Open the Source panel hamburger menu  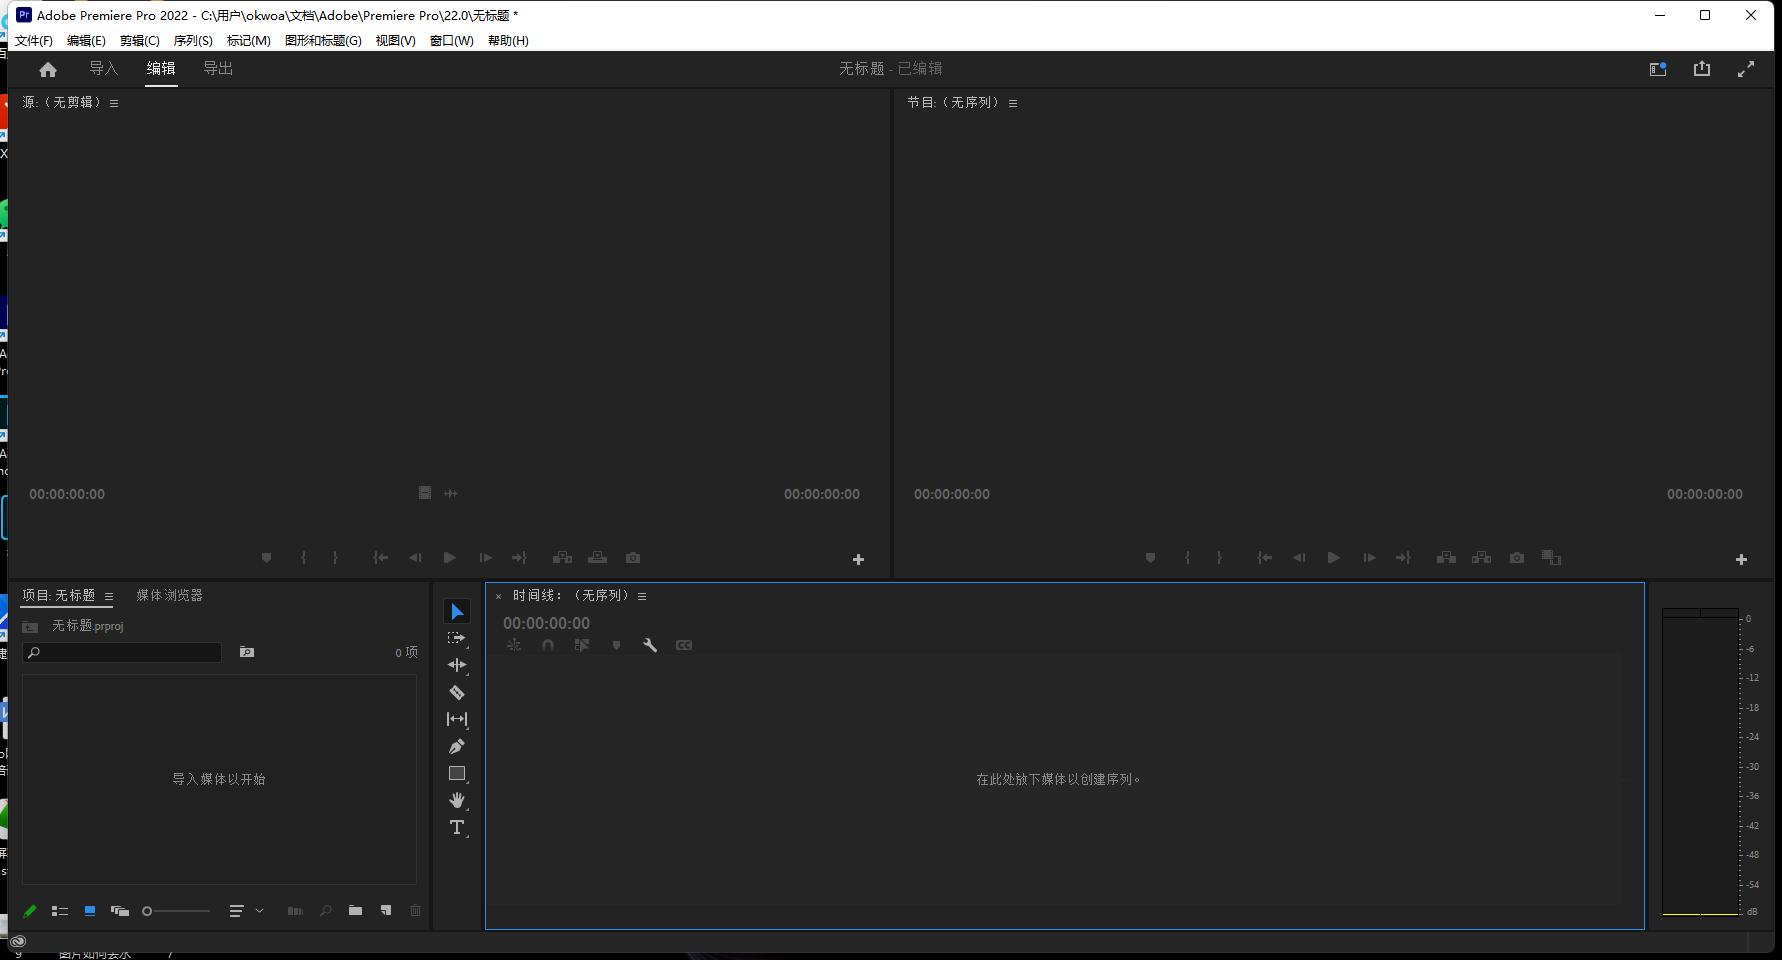114,103
